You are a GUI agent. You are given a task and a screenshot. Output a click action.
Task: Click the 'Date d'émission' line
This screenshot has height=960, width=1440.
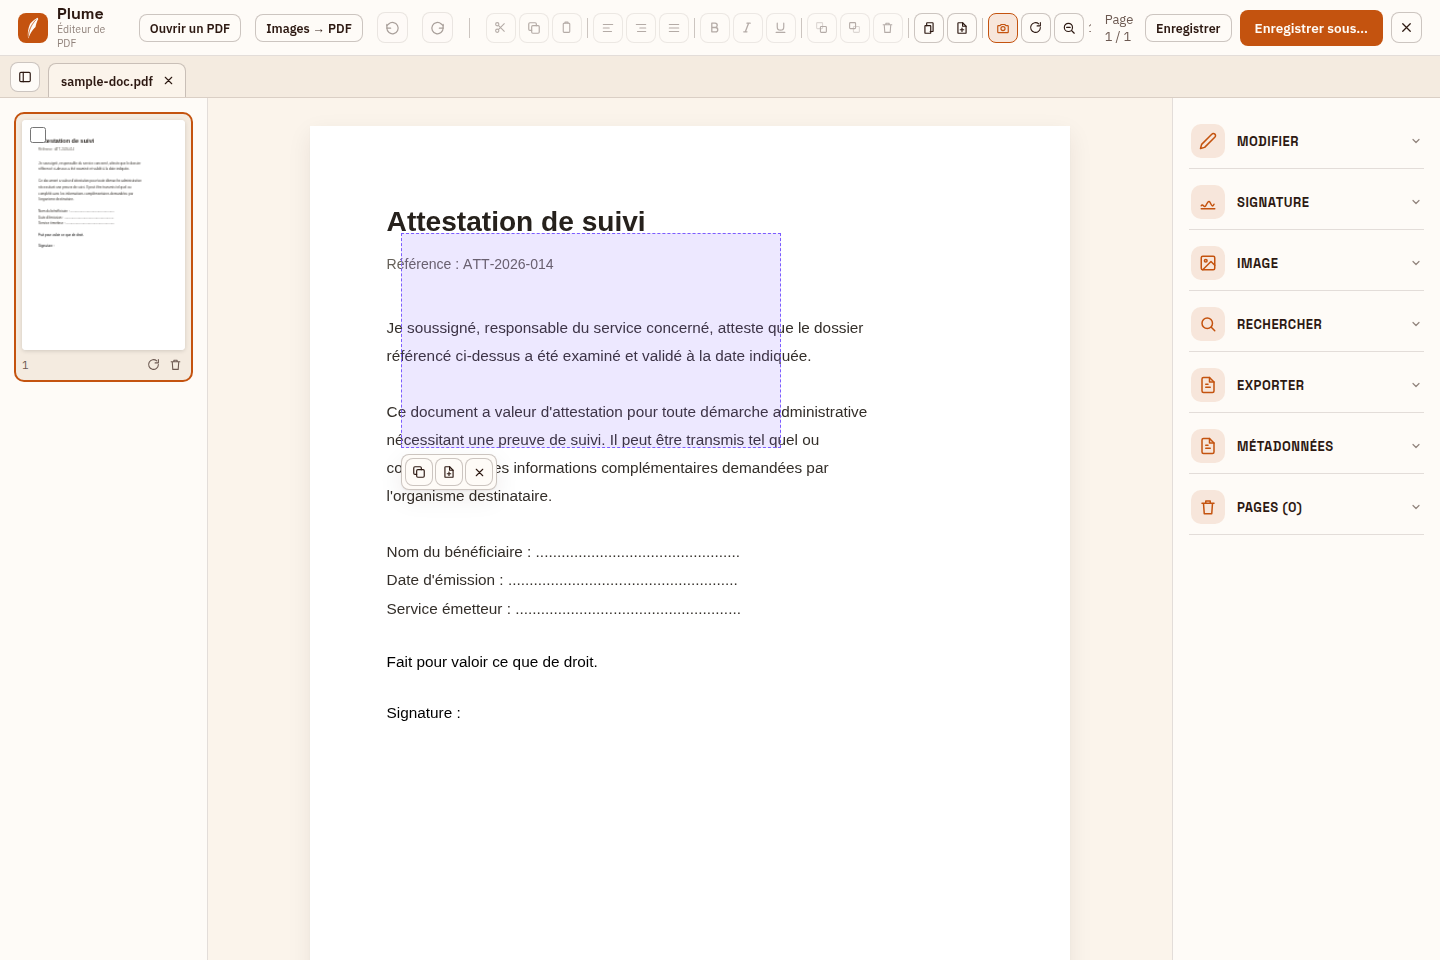click(x=562, y=580)
